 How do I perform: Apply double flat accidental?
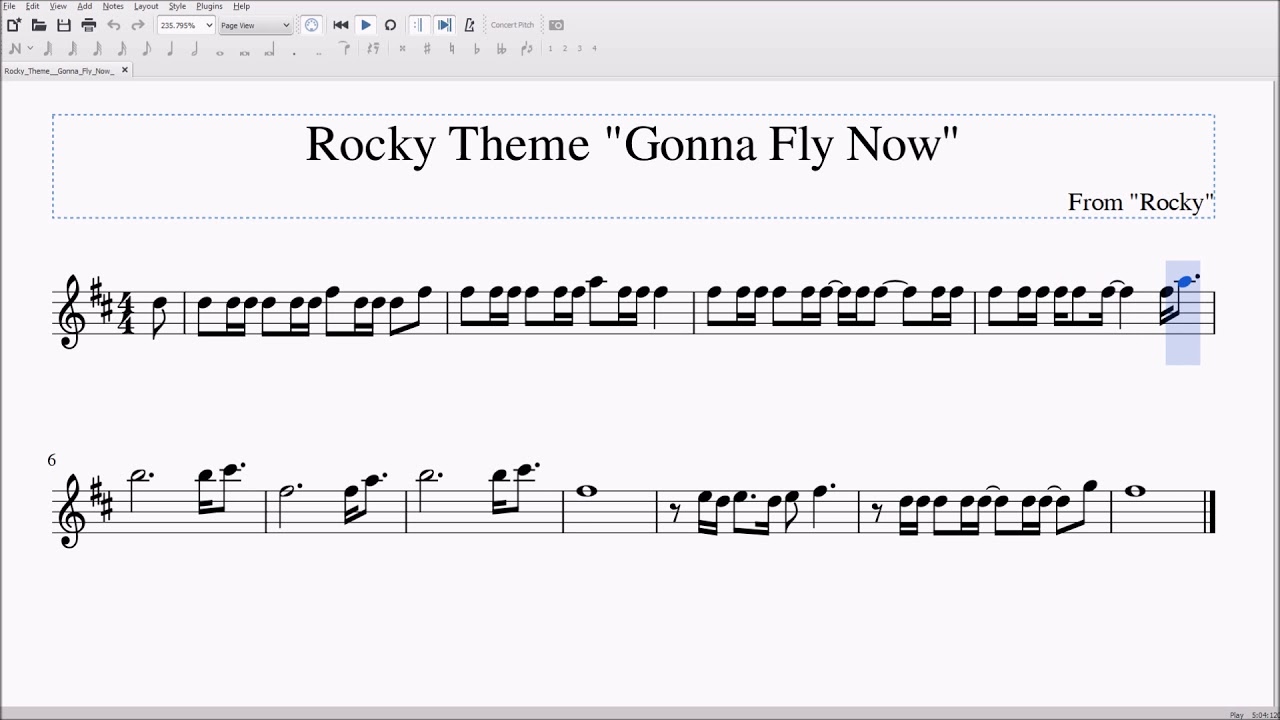point(501,48)
